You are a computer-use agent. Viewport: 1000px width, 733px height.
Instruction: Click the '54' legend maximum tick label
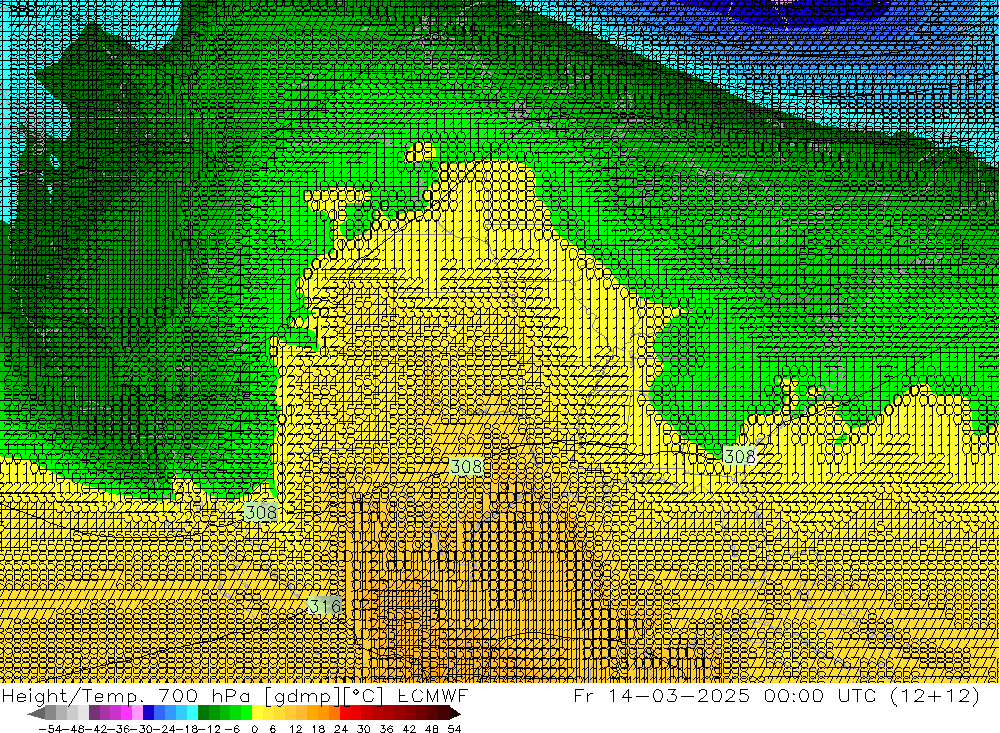(x=454, y=729)
